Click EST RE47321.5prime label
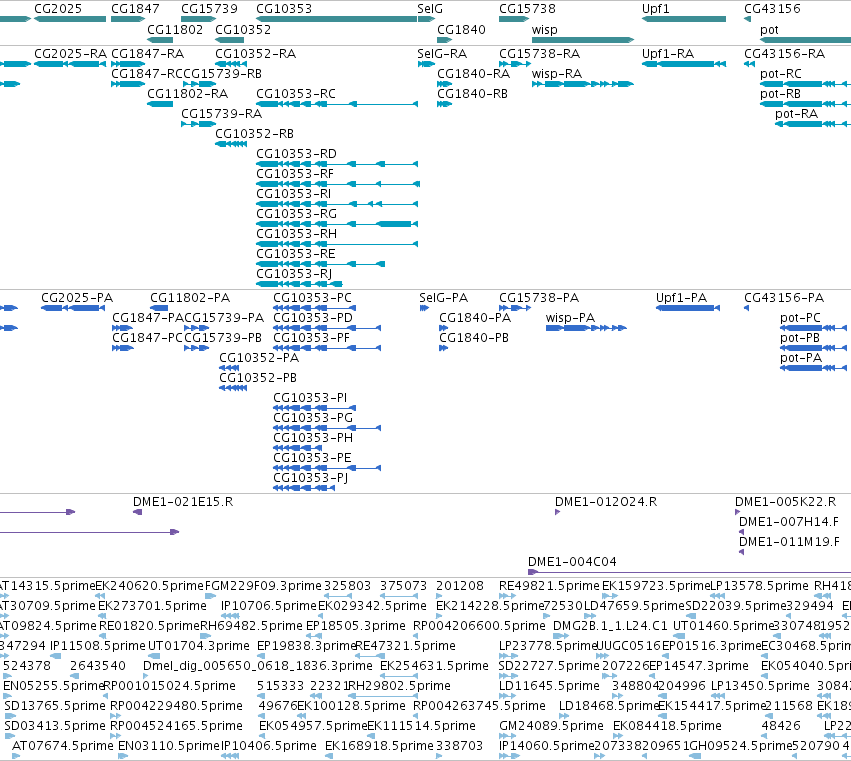851x761 pixels. click(405, 646)
